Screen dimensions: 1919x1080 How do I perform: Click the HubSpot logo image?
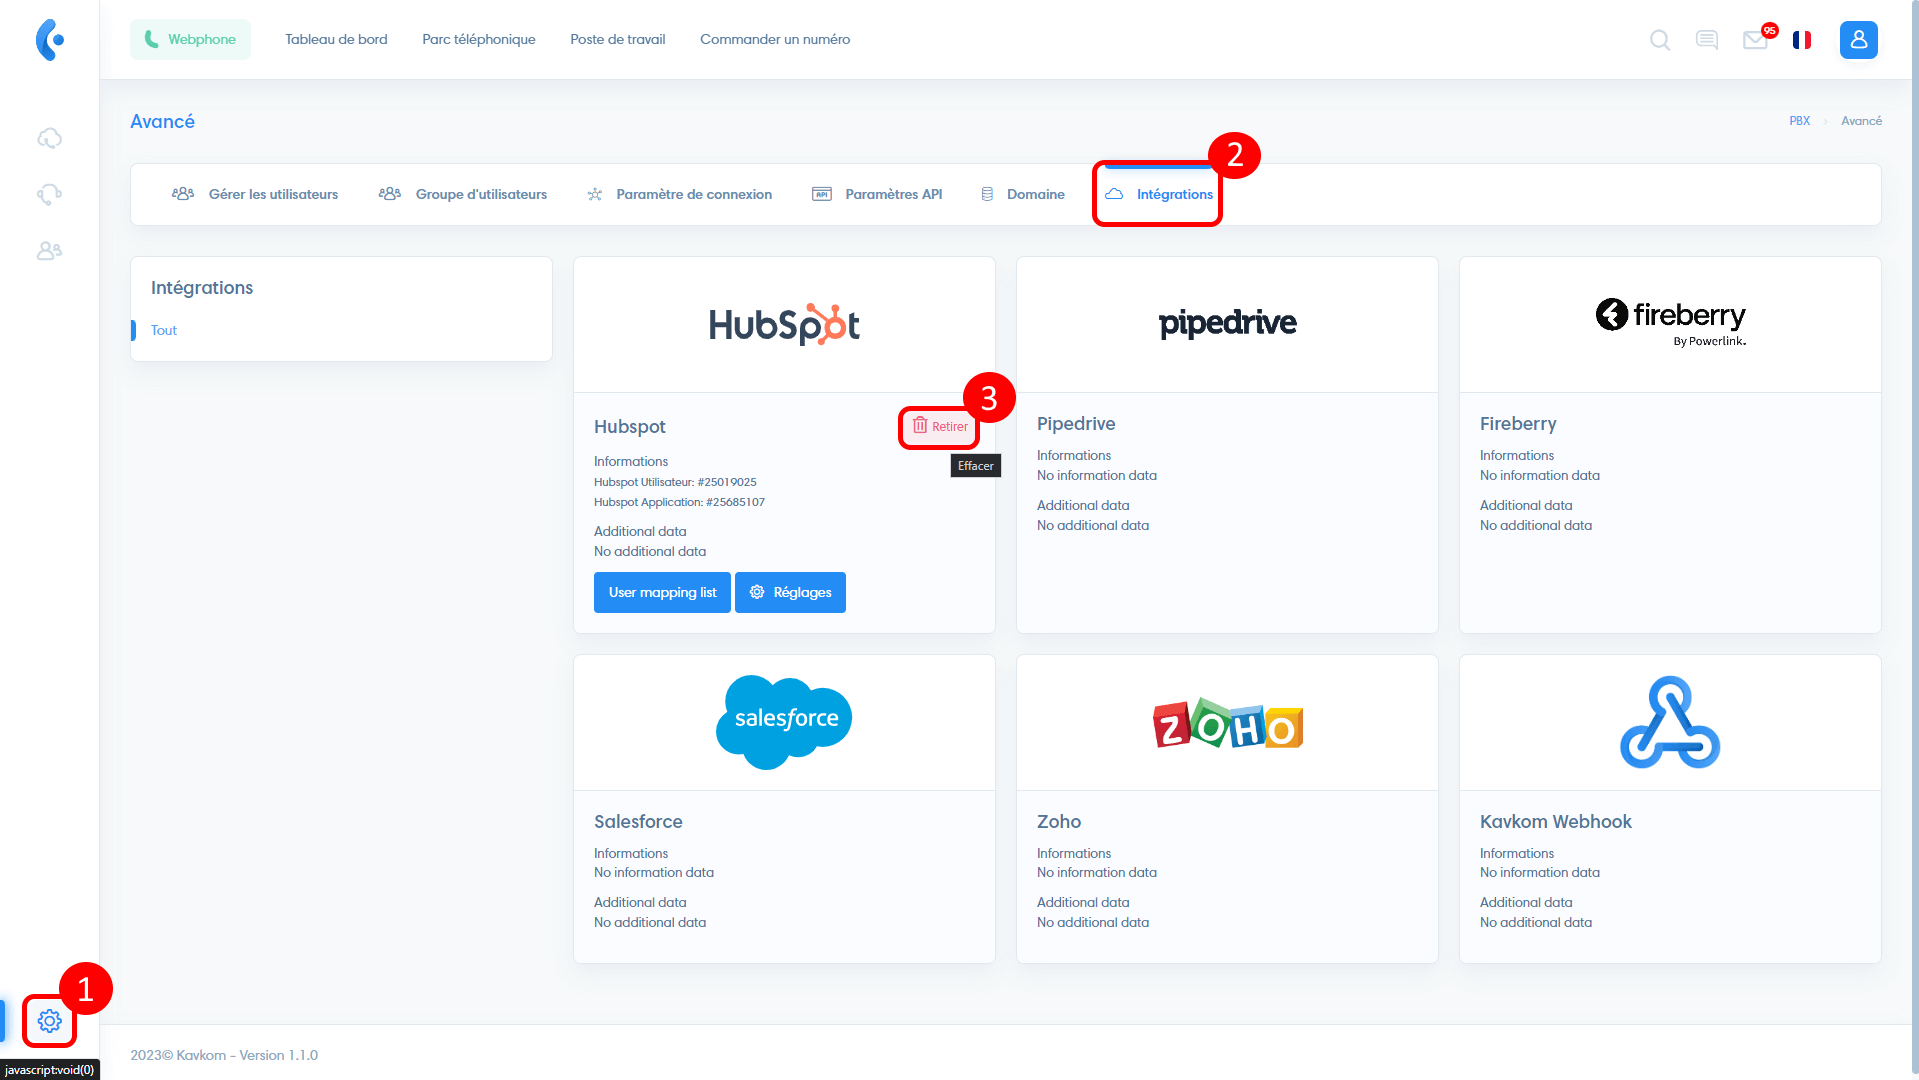pyautogui.click(x=784, y=325)
